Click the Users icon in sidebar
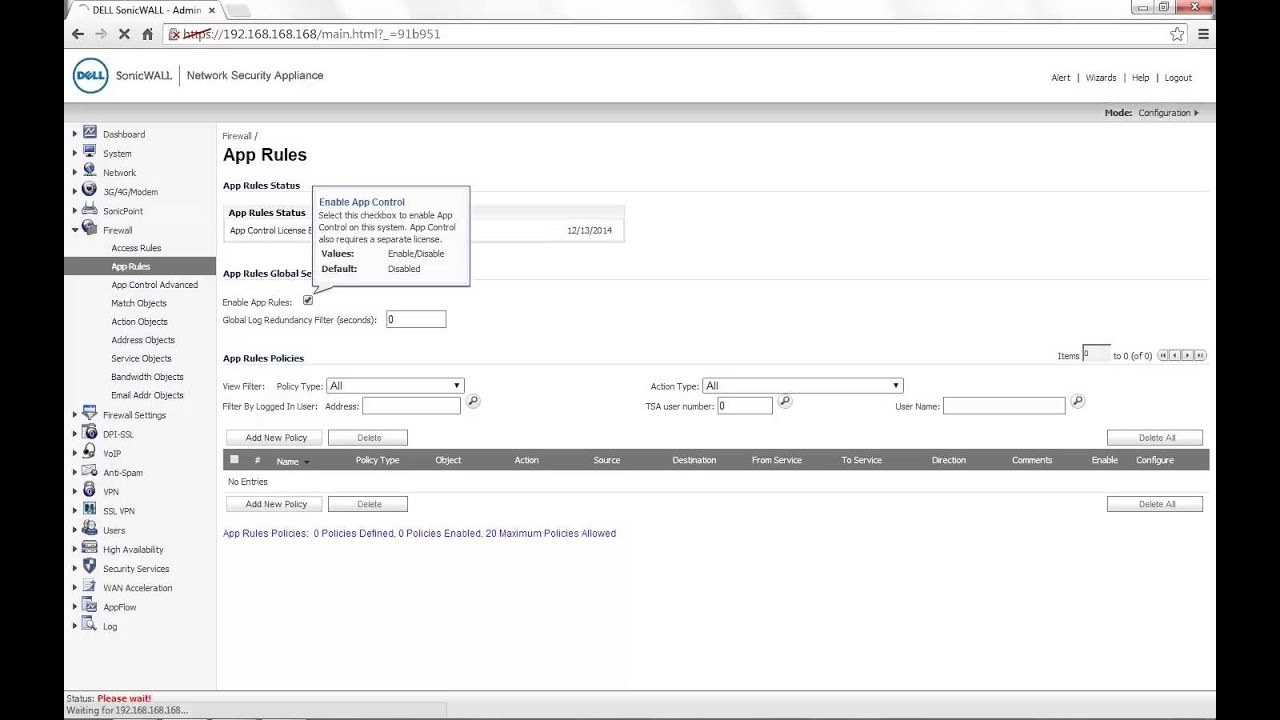 [90, 529]
